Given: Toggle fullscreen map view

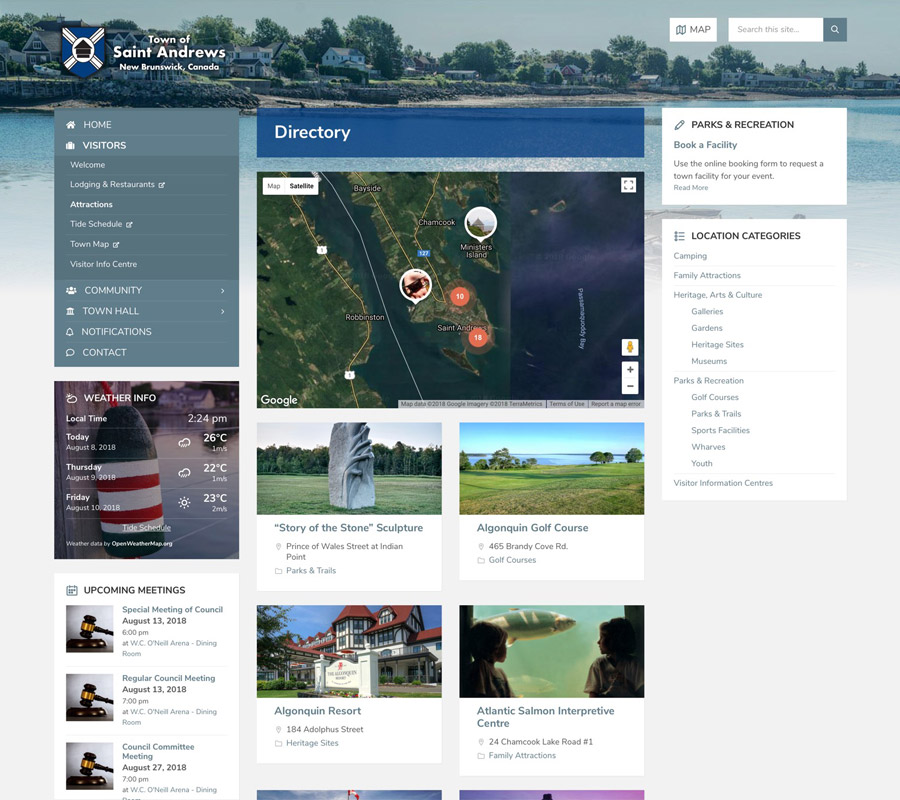Looking at the screenshot, I should tap(629, 185).
